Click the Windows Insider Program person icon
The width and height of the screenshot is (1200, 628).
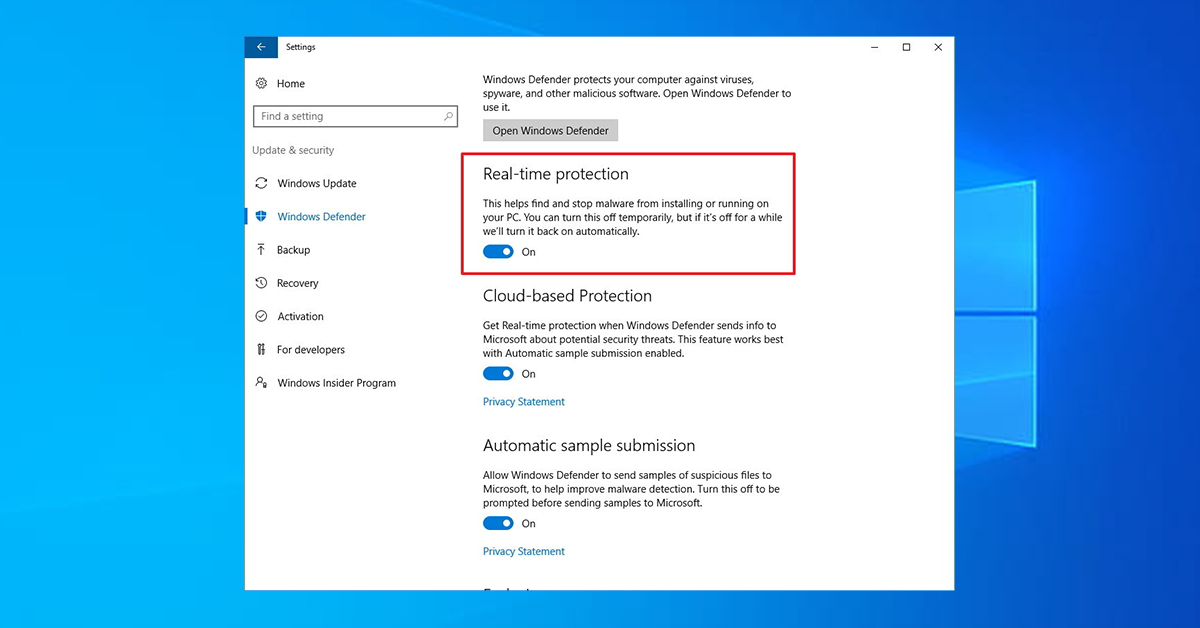tap(261, 383)
